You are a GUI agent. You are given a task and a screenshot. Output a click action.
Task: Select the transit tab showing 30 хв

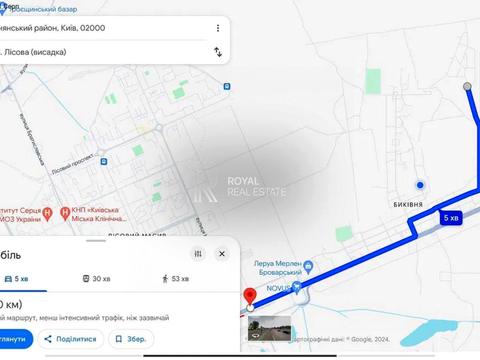tap(96, 279)
